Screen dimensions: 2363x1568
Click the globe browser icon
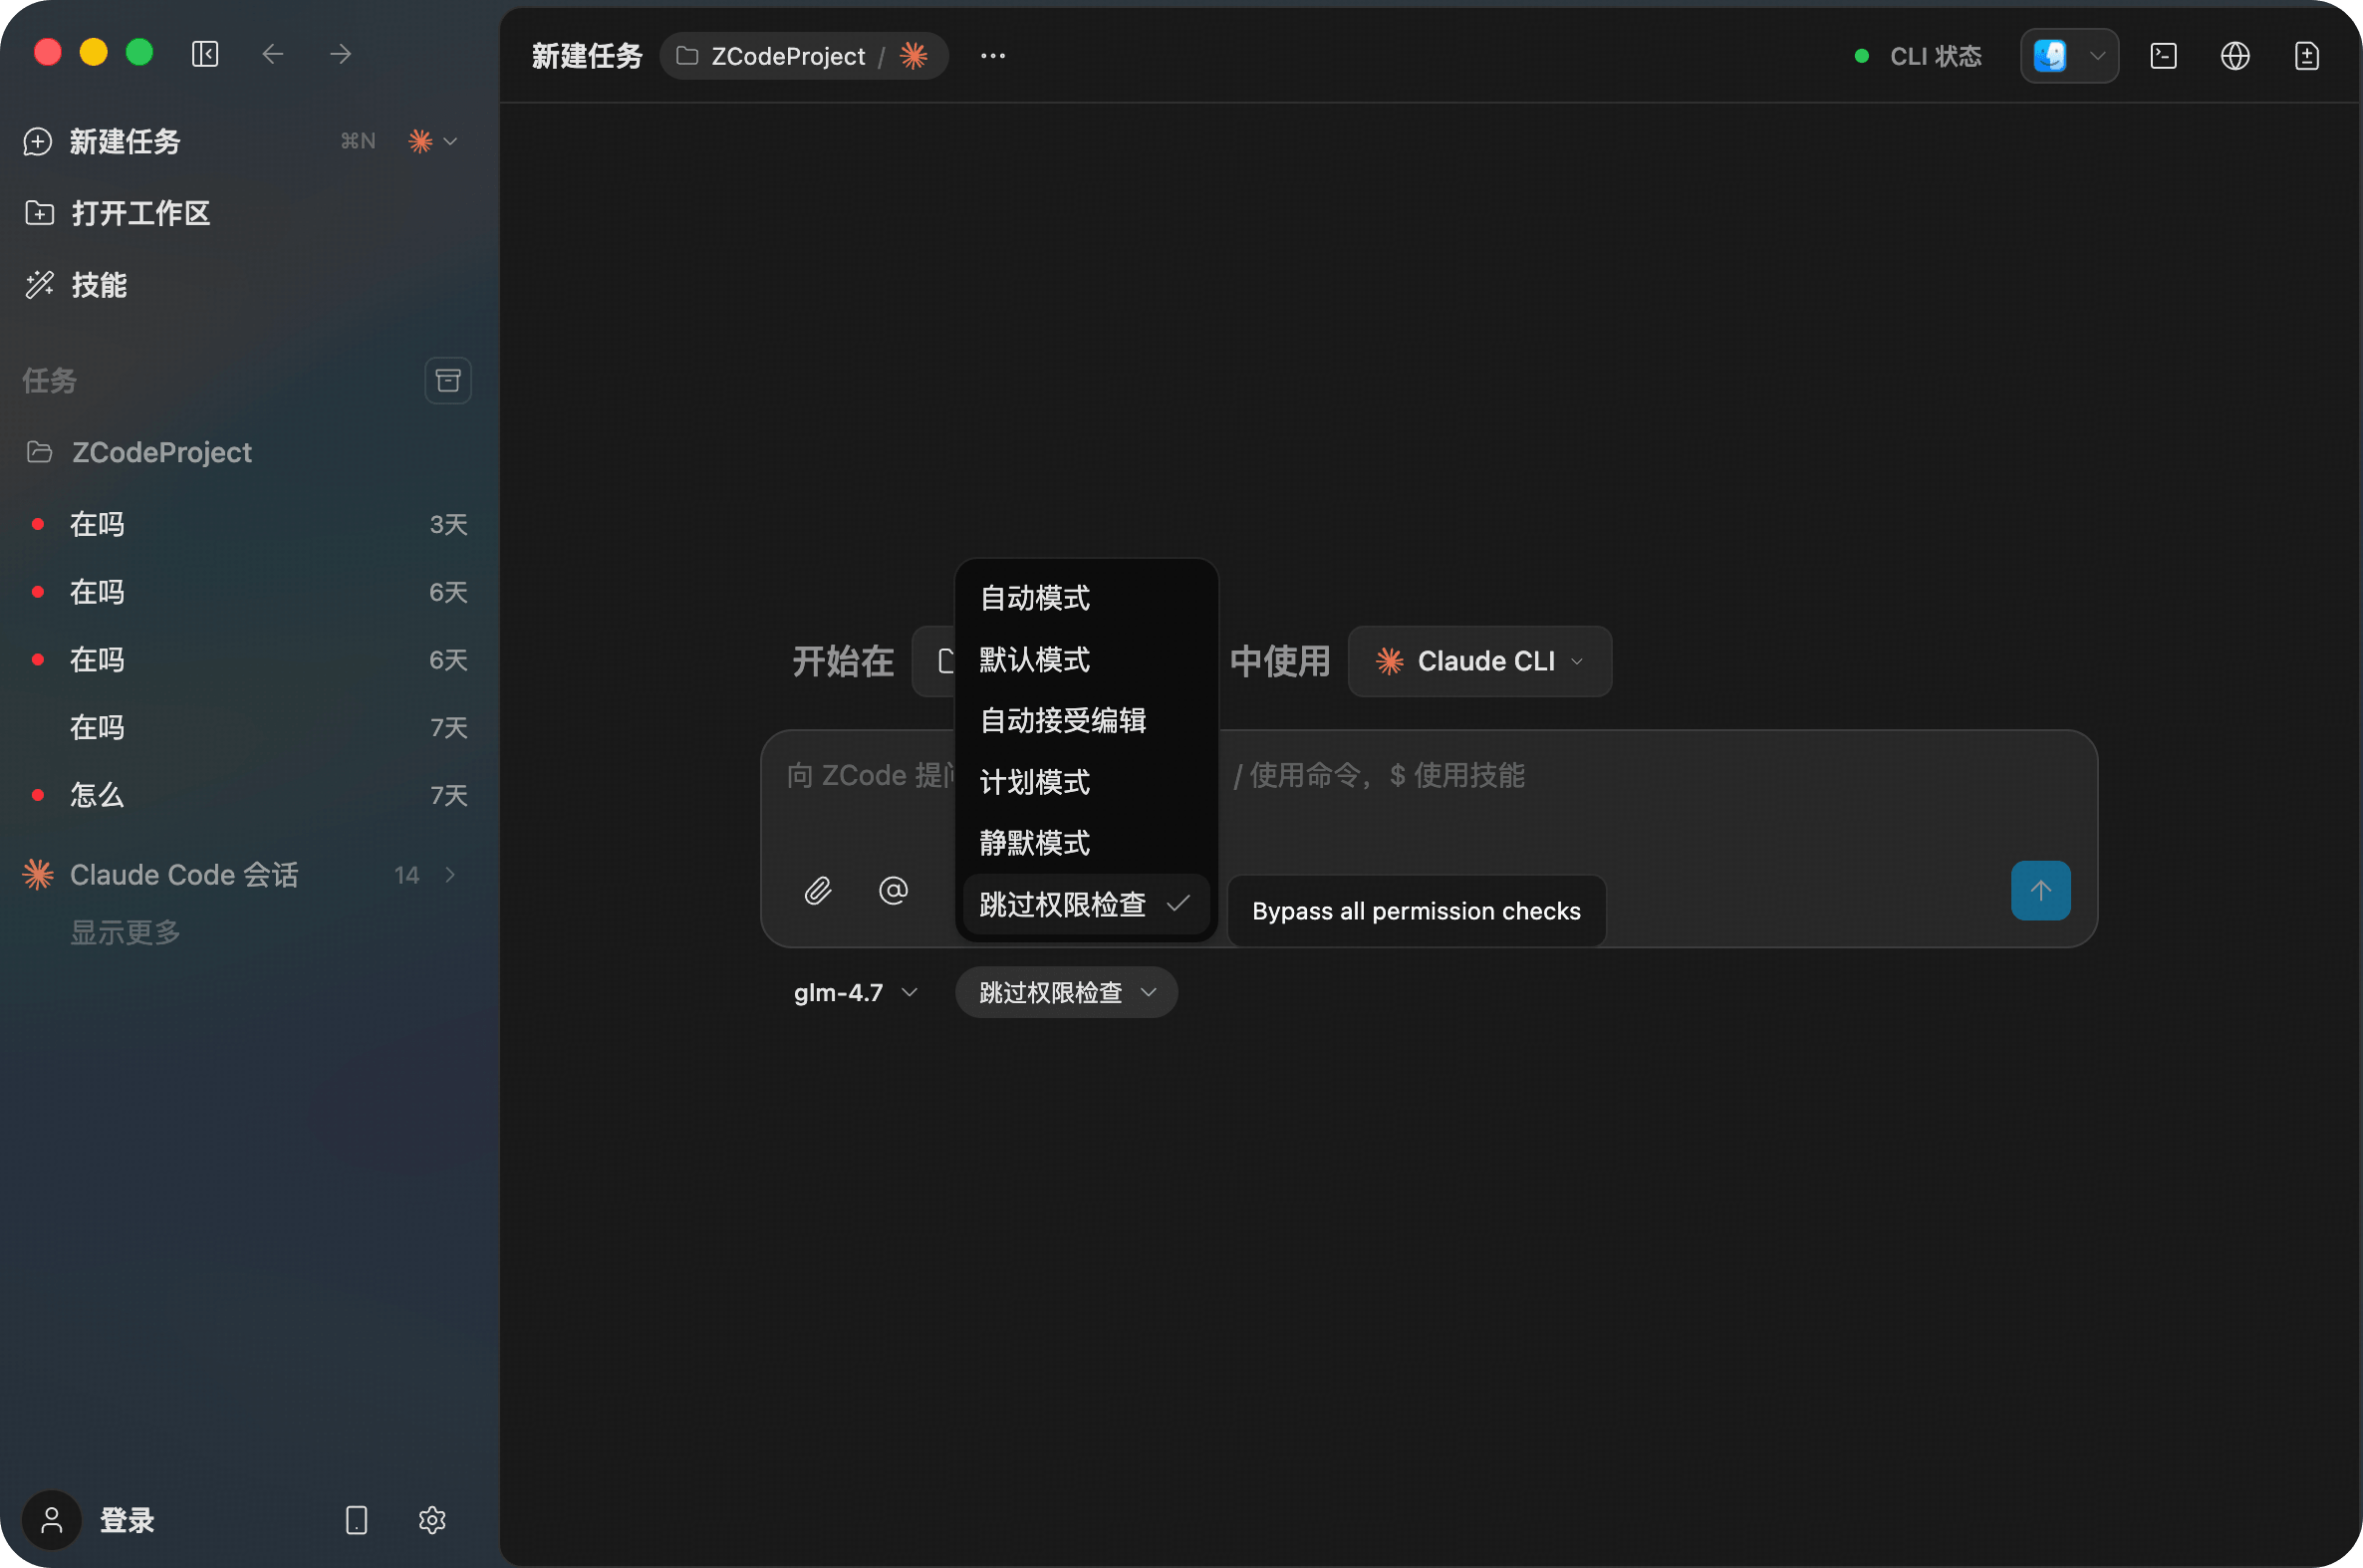2235,56
